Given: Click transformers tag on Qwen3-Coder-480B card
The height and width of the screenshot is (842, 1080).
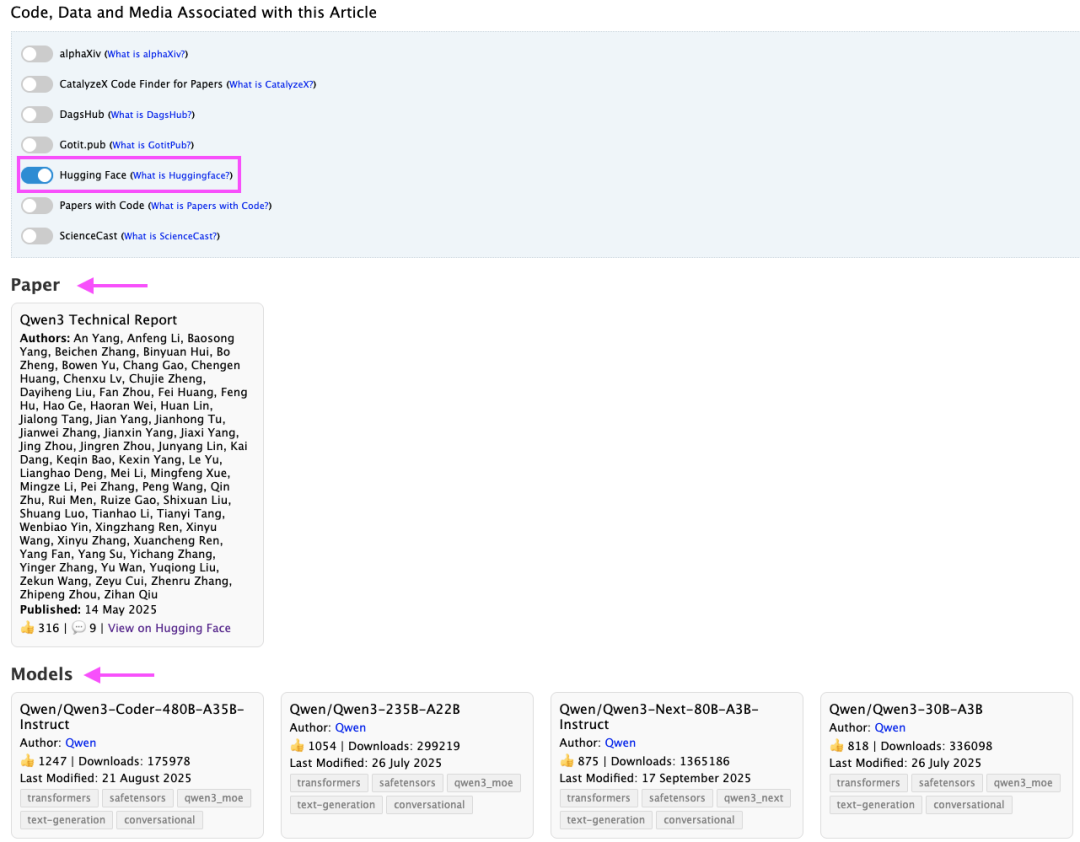Looking at the screenshot, I should (x=59, y=798).
